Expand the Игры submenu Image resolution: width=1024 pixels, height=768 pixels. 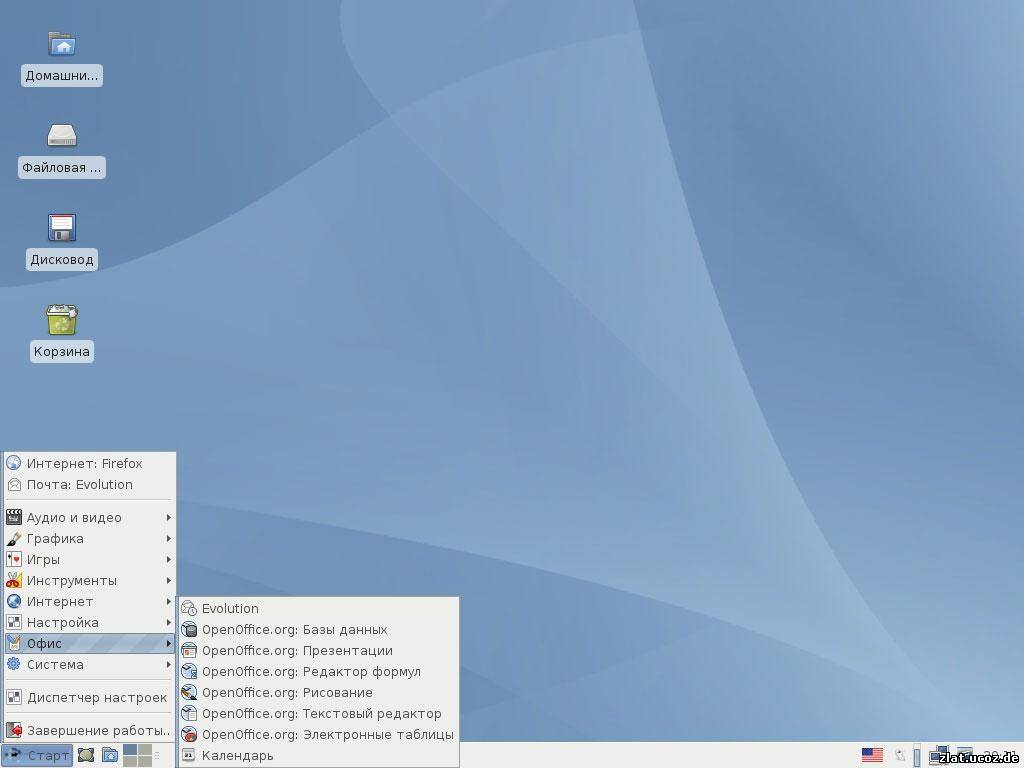tap(89, 560)
